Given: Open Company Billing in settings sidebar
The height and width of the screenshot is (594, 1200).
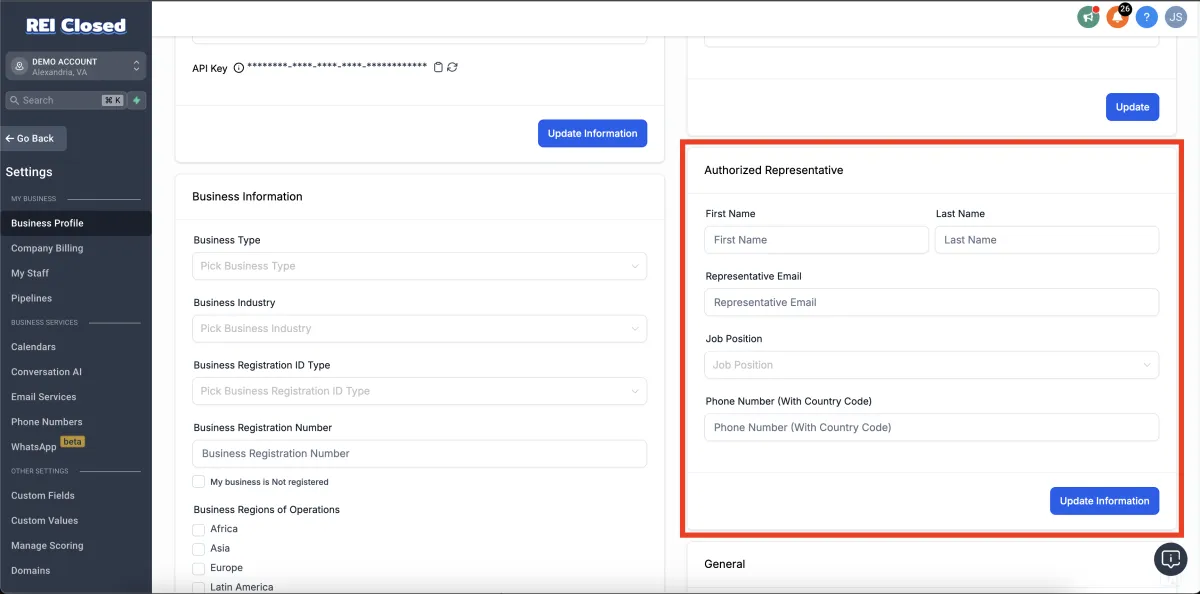Looking at the screenshot, I should click(47, 248).
